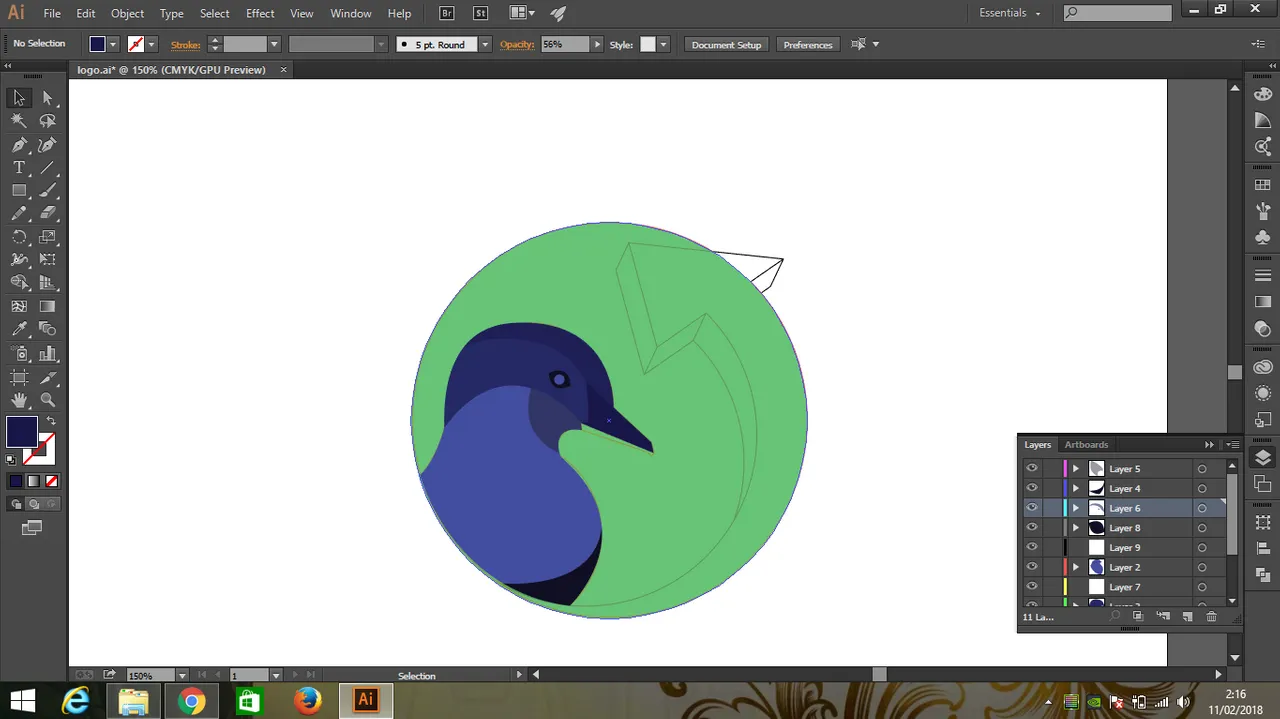Open the Object menu
Image resolution: width=1280 pixels, height=719 pixels.
(x=127, y=13)
